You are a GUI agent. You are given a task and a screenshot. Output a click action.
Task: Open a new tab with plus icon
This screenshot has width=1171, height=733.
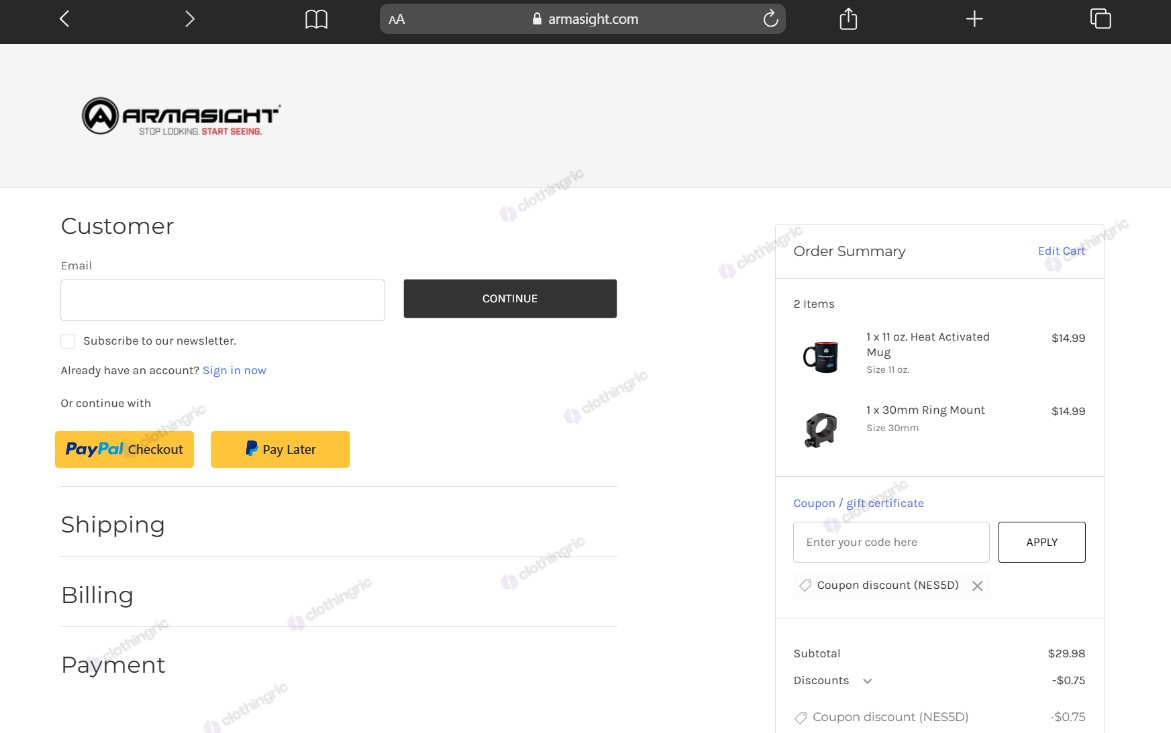[974, 19]
